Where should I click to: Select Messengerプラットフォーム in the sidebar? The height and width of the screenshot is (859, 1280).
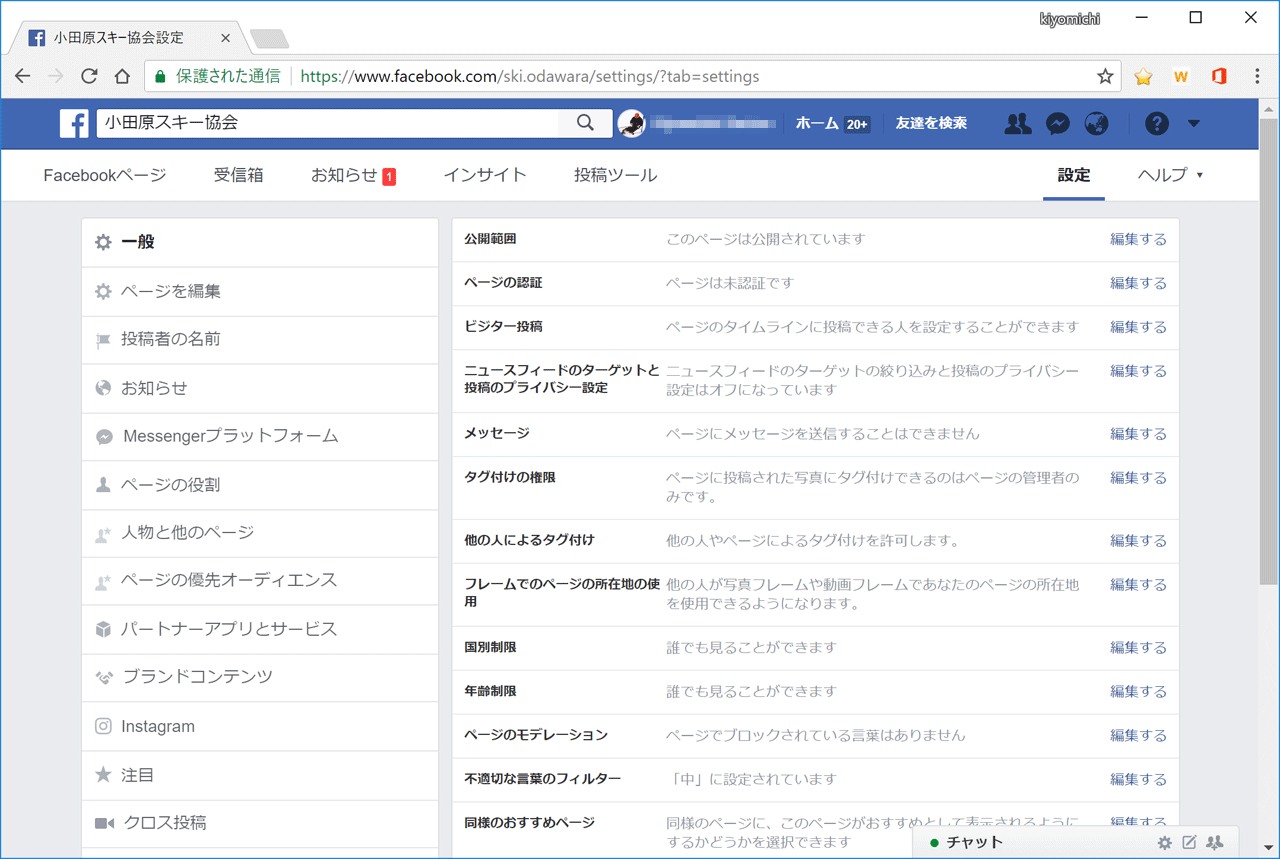pyautogui.click(x=260, y=436)
